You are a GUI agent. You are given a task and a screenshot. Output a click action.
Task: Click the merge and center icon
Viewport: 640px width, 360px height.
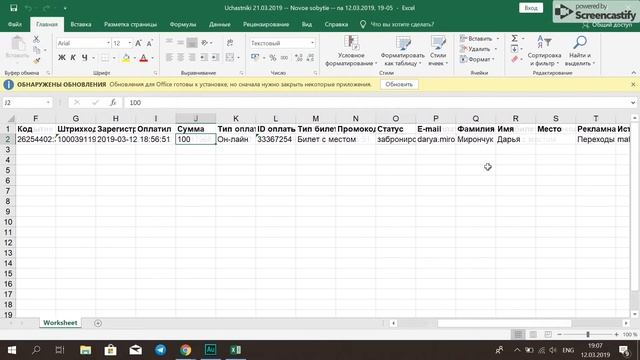230,58
